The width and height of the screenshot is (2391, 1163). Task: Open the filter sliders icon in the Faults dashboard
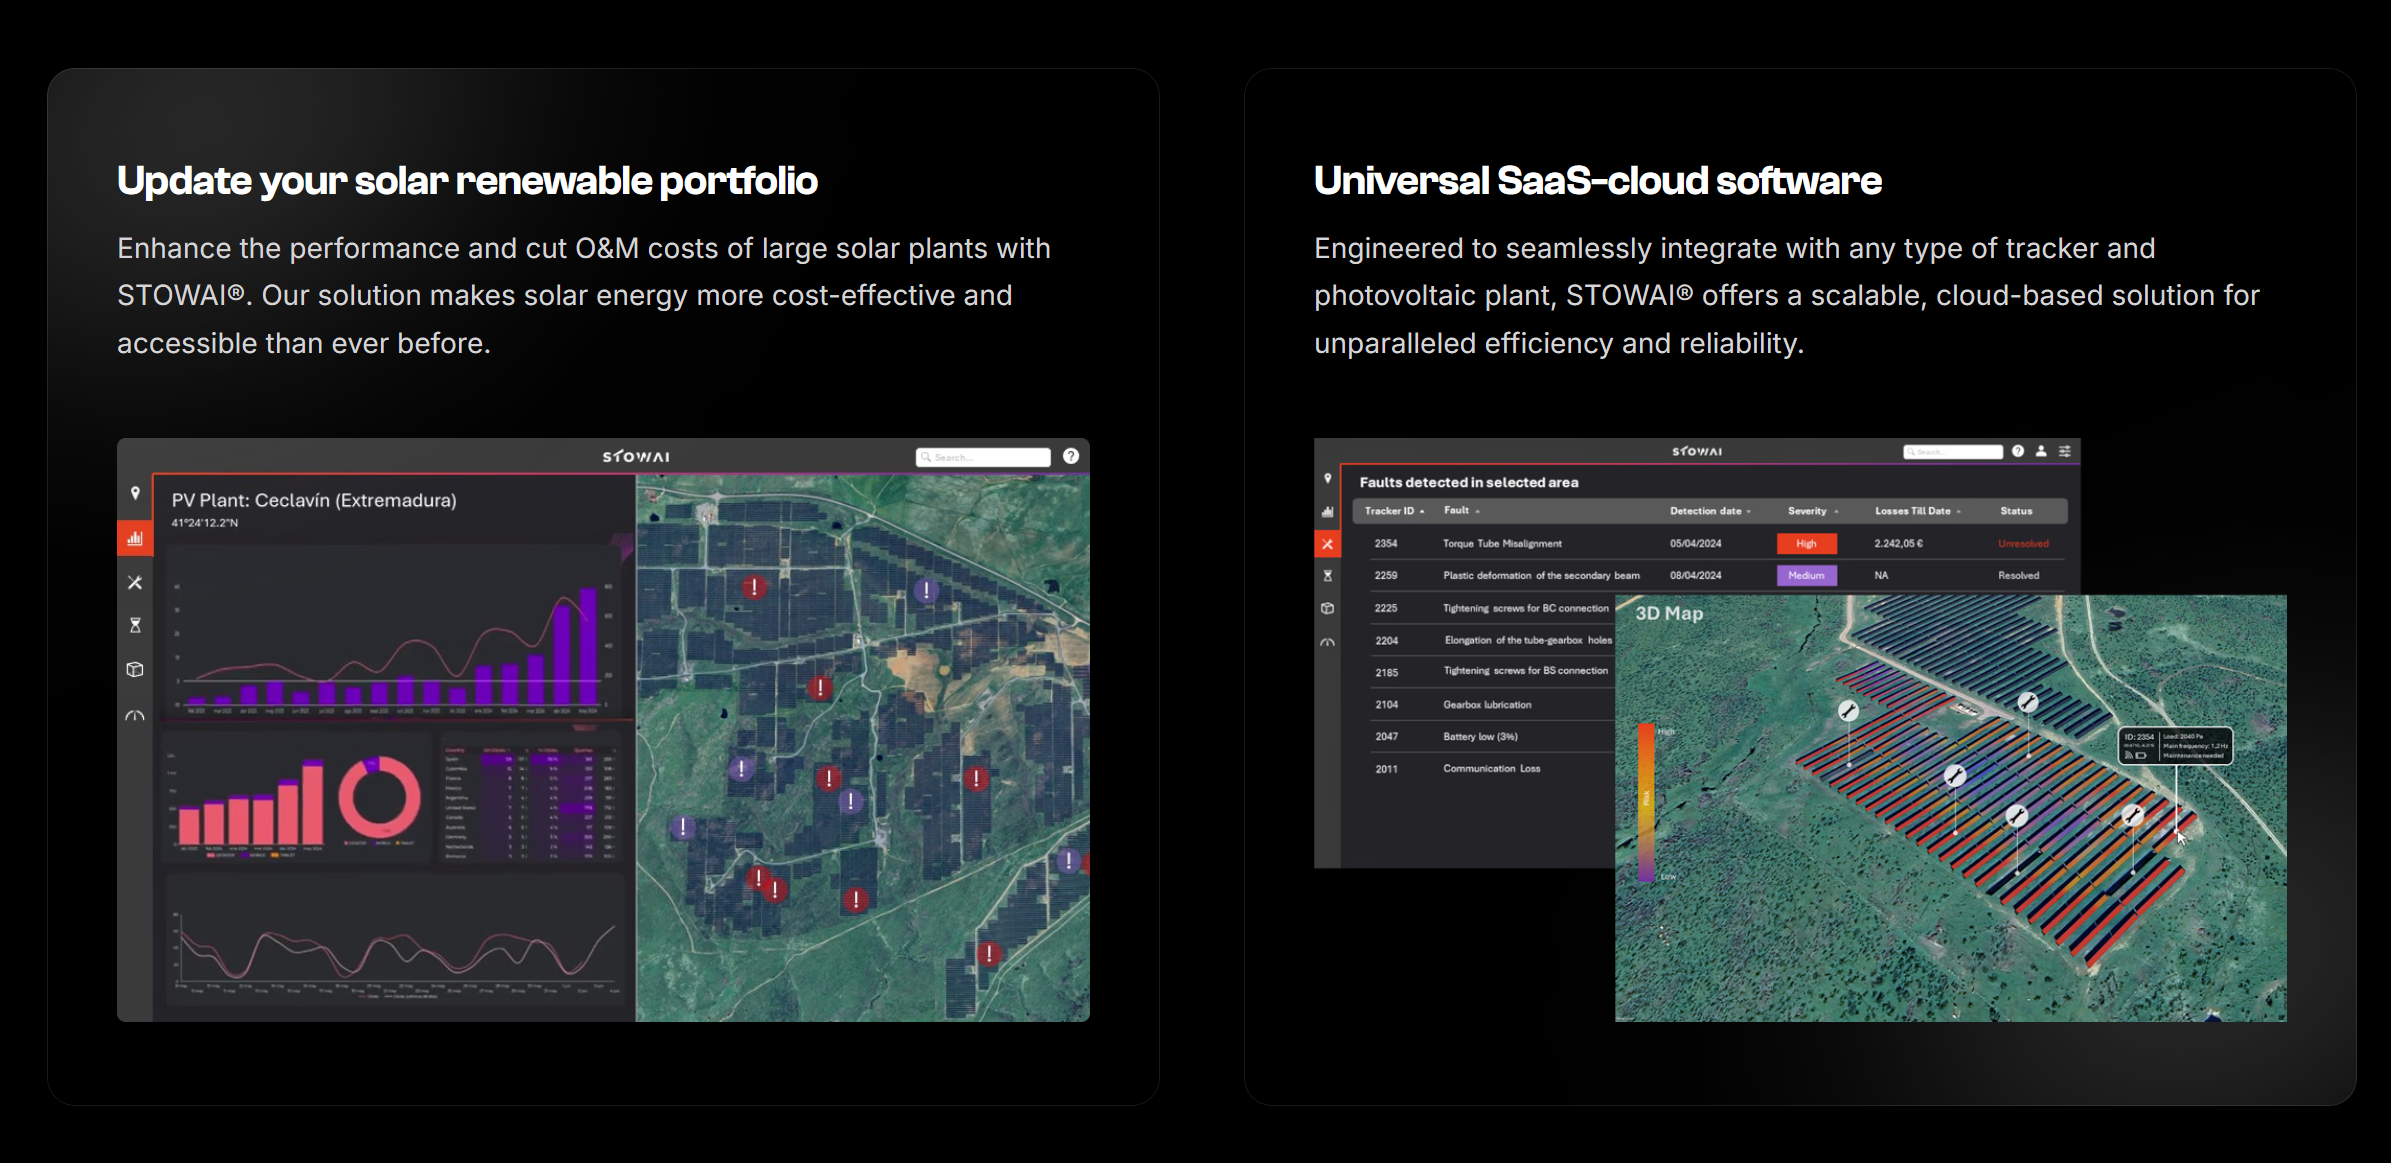[x=2064, y=451]
